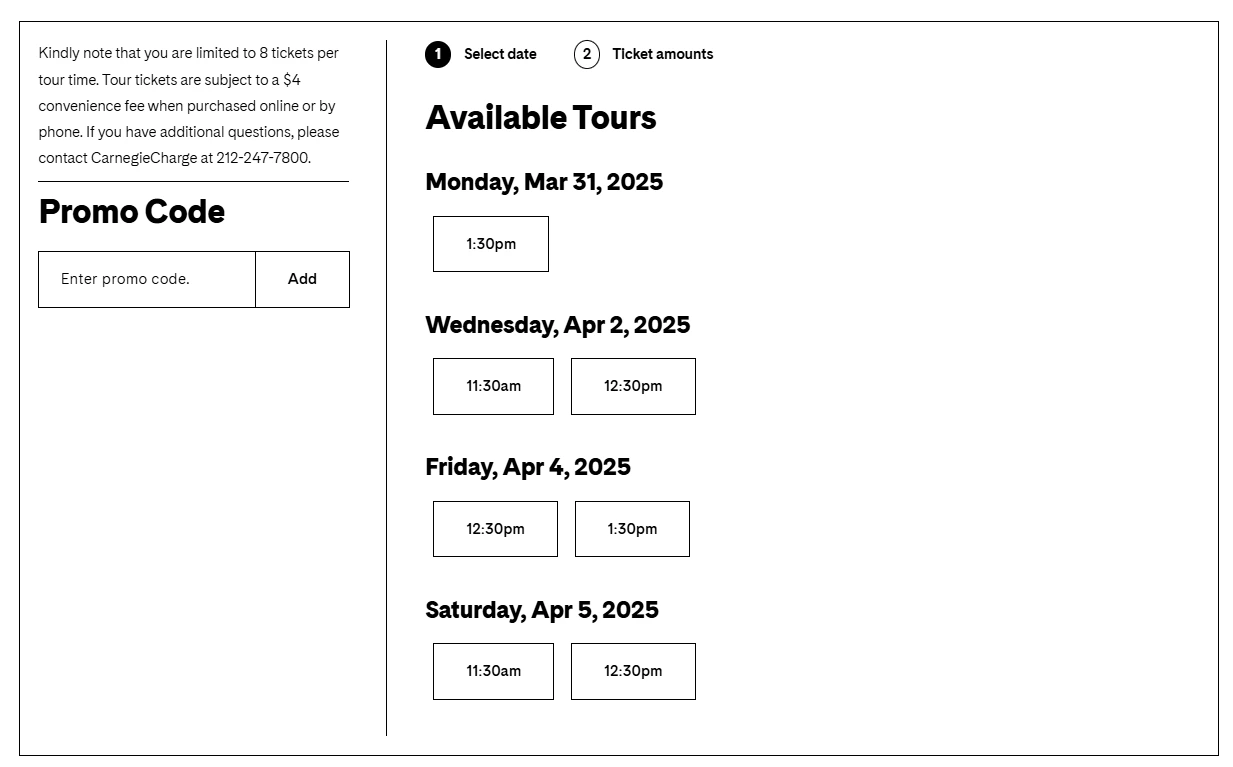The image size is (1233, 767).
Task: Click the Promo Code heading
Action: (x=132, y=212)
